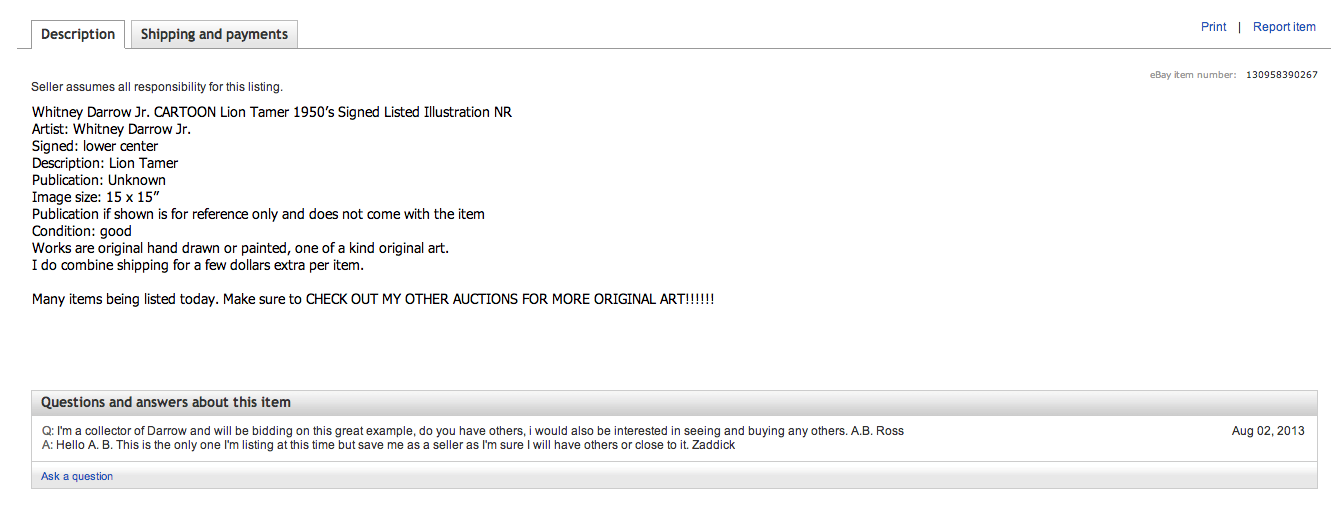
Task: Click the seller assumes all responsibility notice
Action: click(x=157, y=87)
